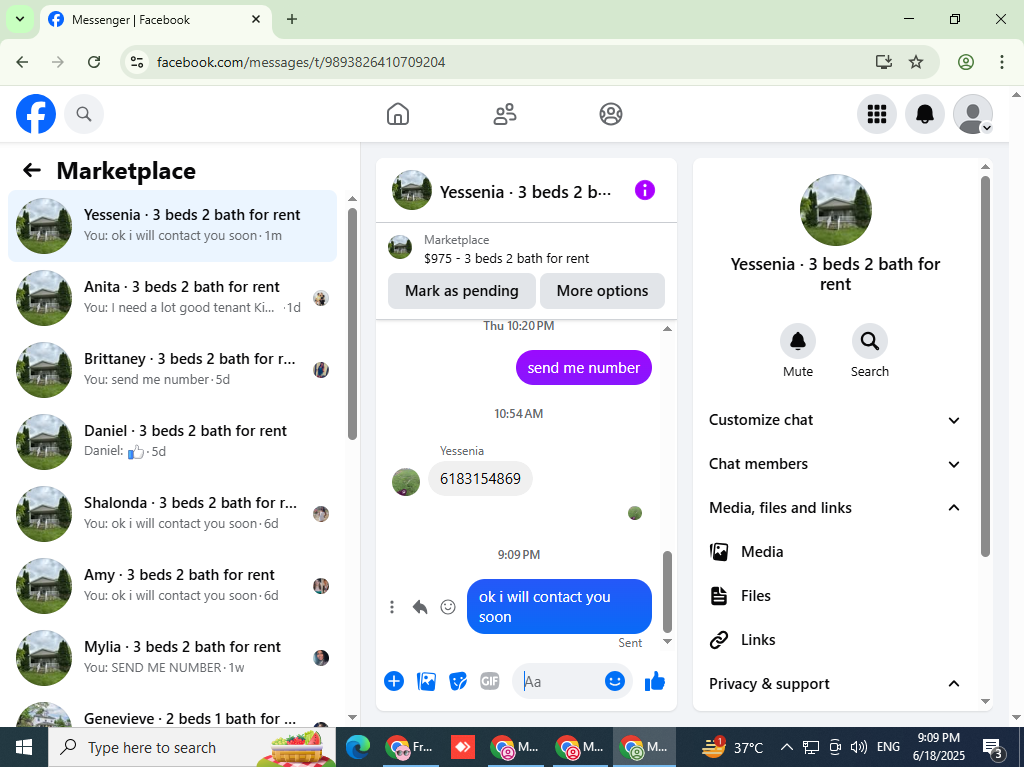Open Microsoft Edge from taskbar
The height and width of the screenshot is (767, 1024).
pos(357,747)
